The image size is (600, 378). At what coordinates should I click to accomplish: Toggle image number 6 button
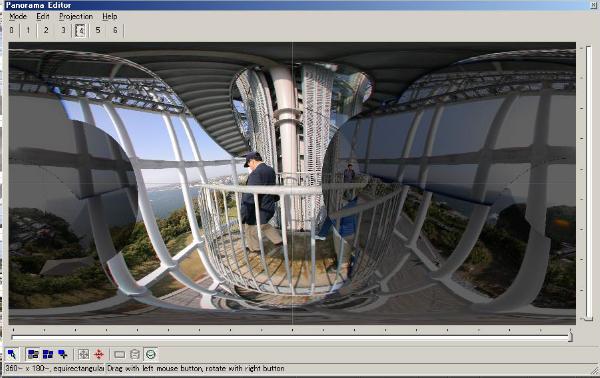point(115,30)
